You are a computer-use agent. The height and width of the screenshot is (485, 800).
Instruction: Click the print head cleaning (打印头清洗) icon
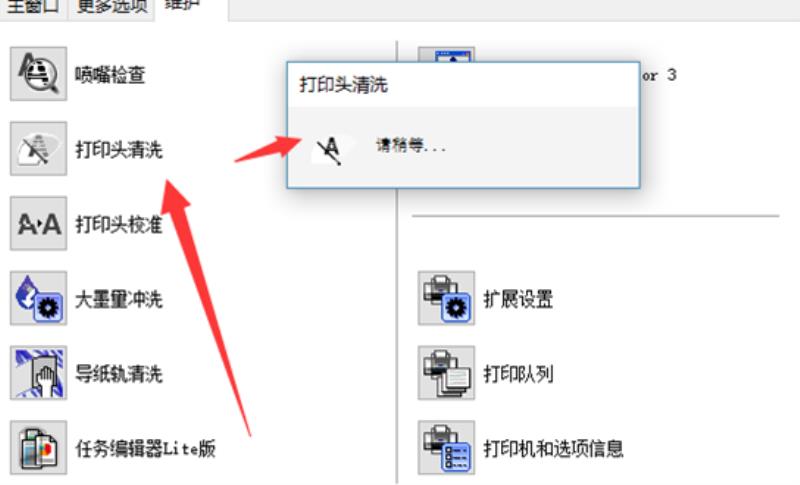tap(38, 148)
